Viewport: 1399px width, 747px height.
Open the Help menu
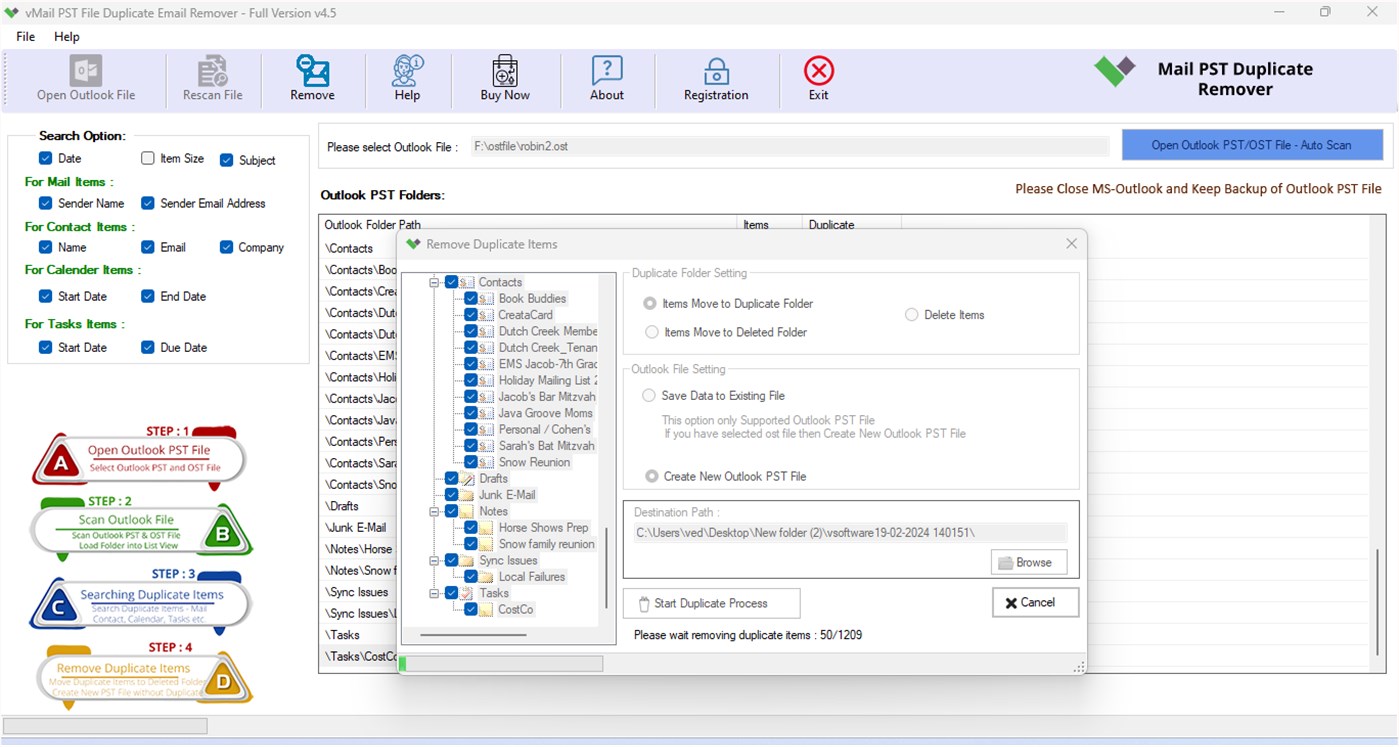(66, 36)
